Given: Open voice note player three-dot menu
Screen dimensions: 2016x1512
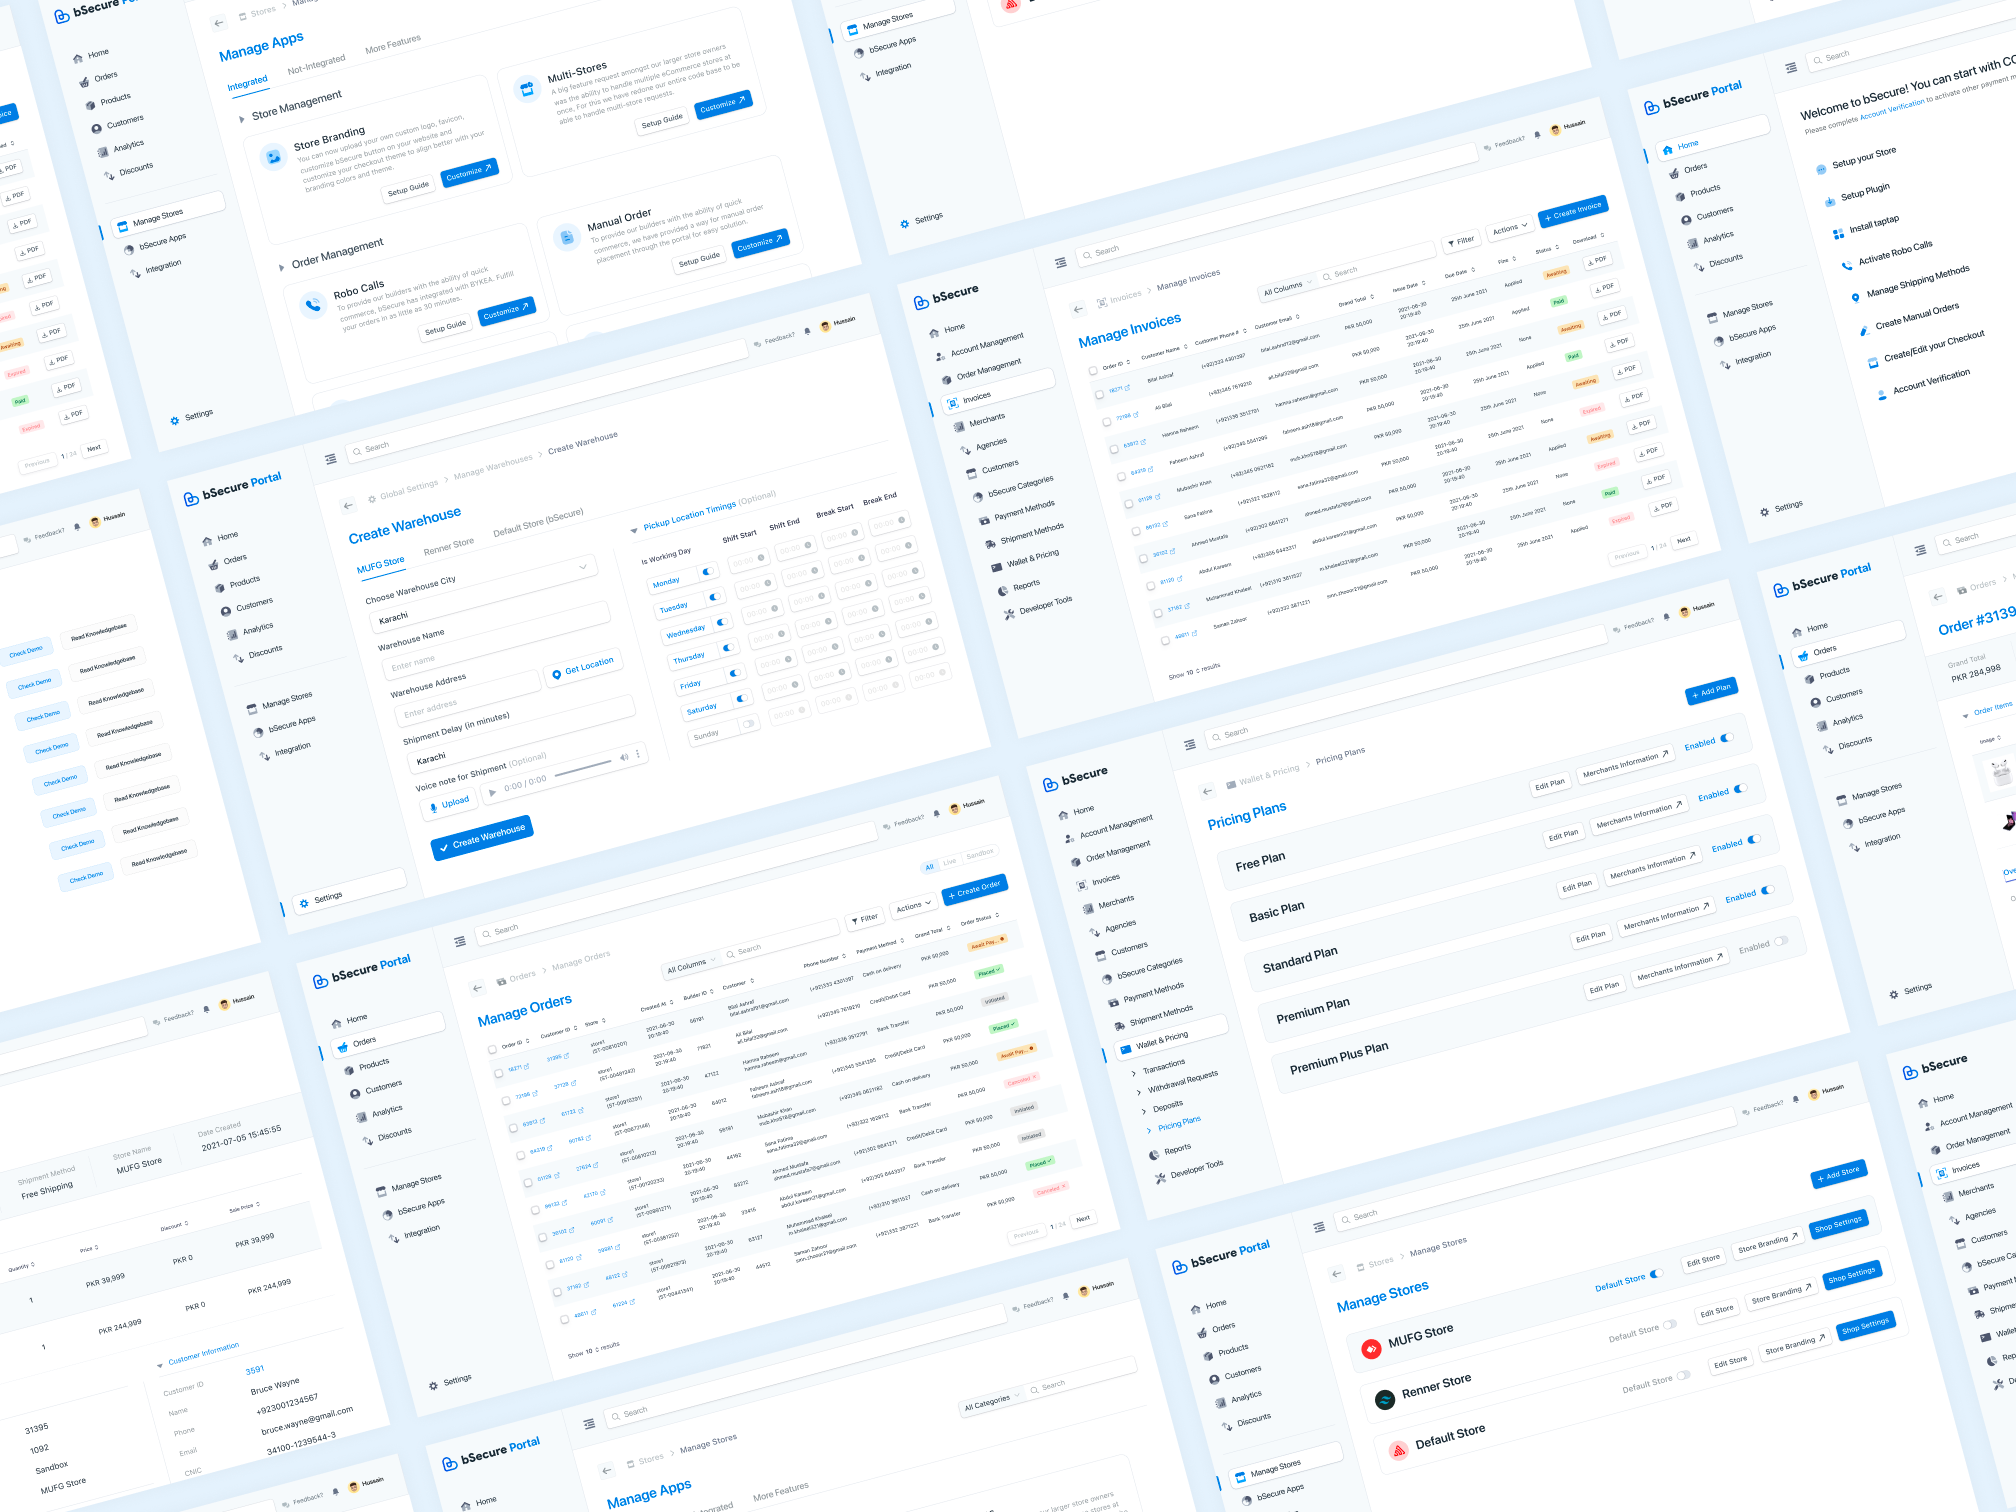Looking at the screenshot, I should [638, 753].
